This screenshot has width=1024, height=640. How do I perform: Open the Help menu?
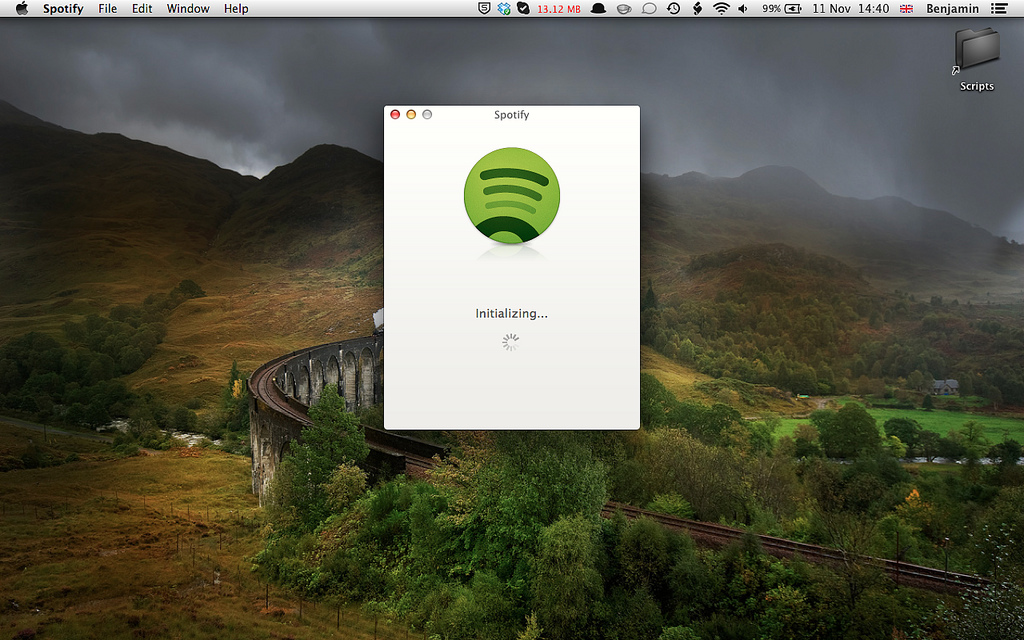(x=236, y=8)
